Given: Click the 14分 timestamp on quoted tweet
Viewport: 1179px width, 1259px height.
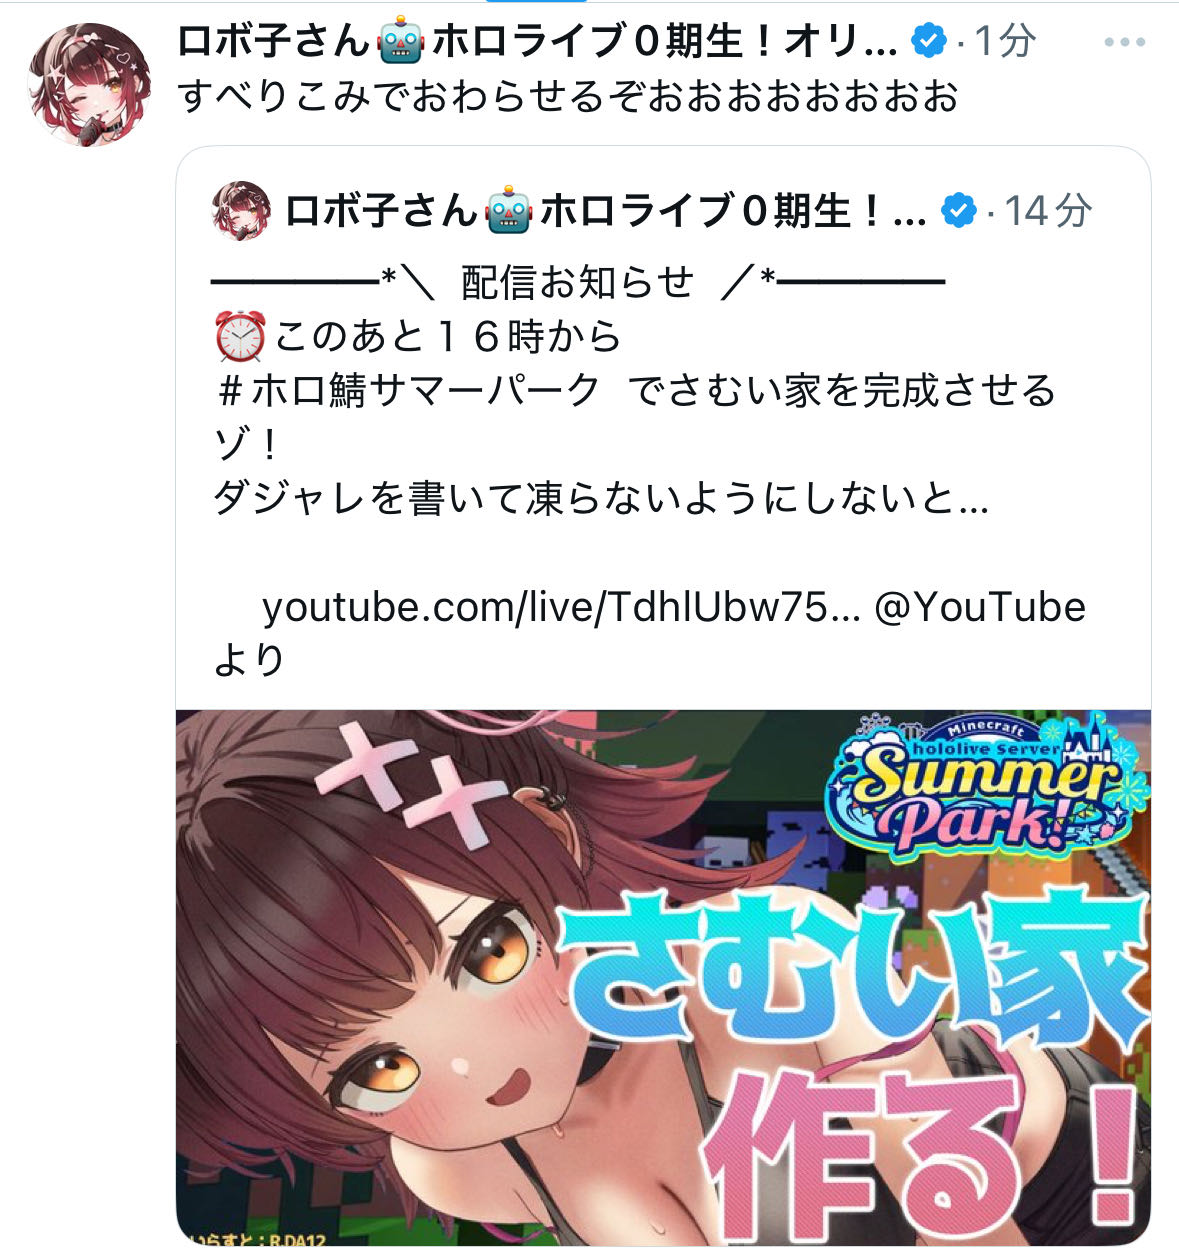Looking at the screenshot, I should 1047,211.
